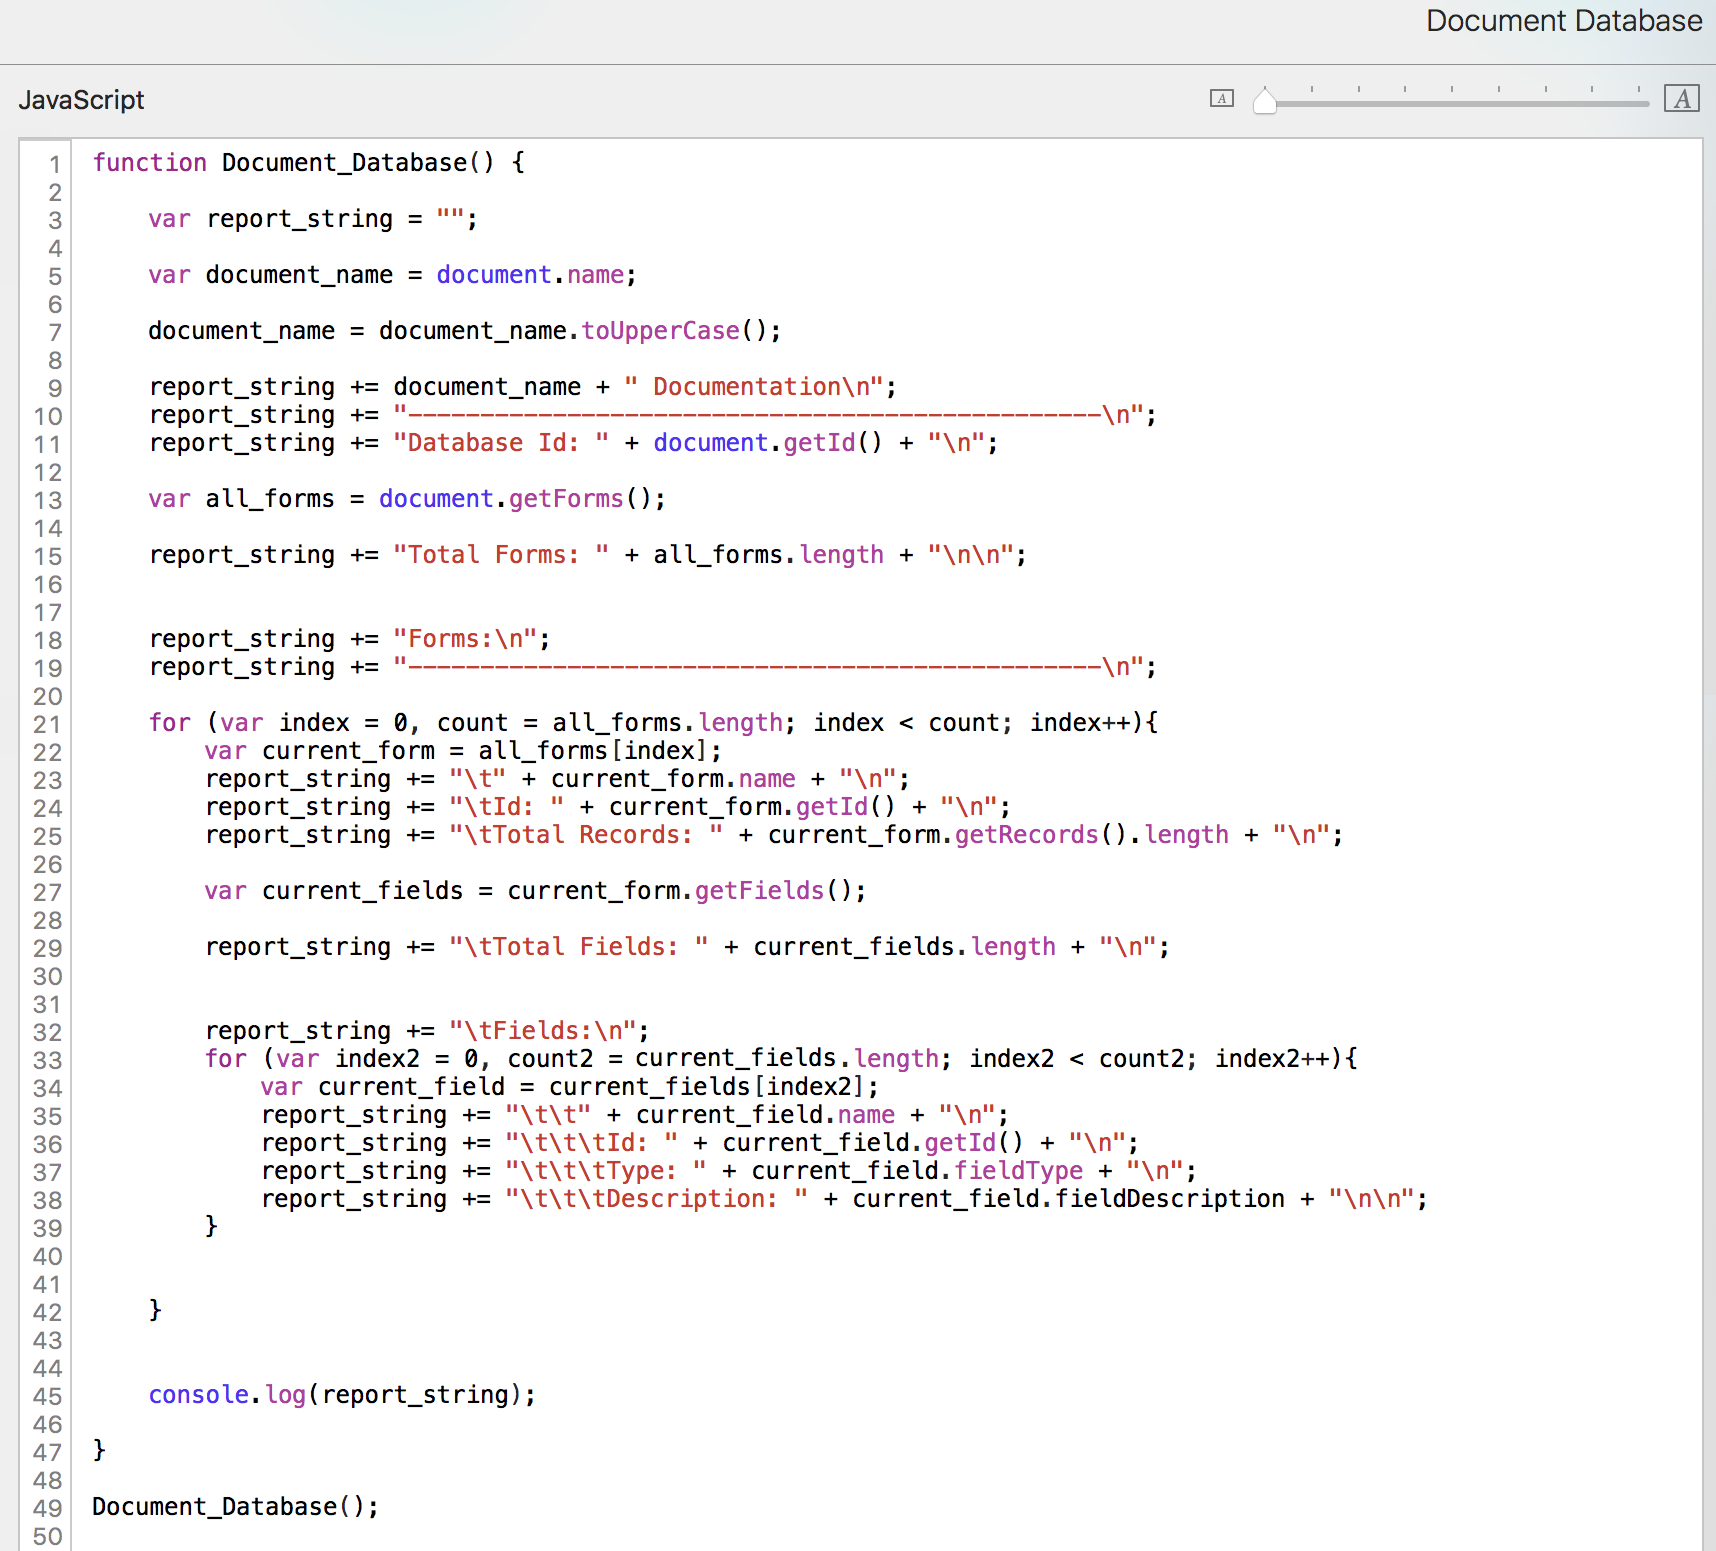Image resolution: width=1716 pixels, height=1551 pixels.
Task: Select line number 1 in the gutter
Action: pos(55,164)
